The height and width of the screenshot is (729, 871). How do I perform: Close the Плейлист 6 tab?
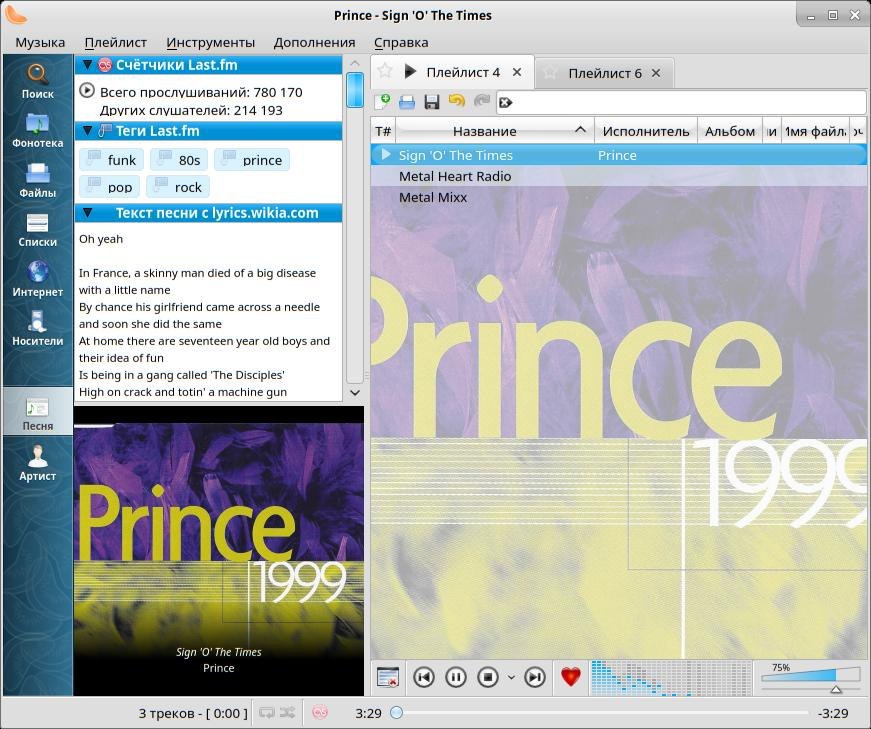point(656,73)
